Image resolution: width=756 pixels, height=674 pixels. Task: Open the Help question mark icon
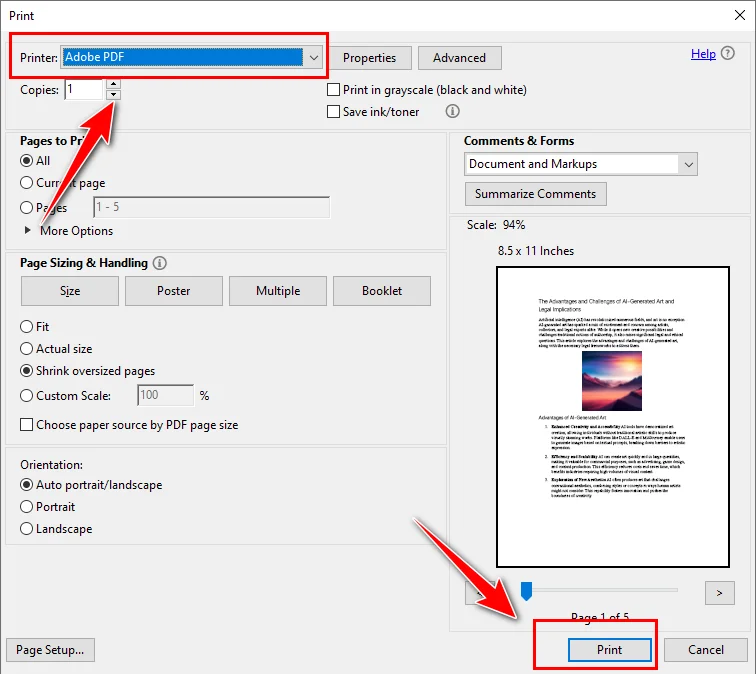point(728,53)
